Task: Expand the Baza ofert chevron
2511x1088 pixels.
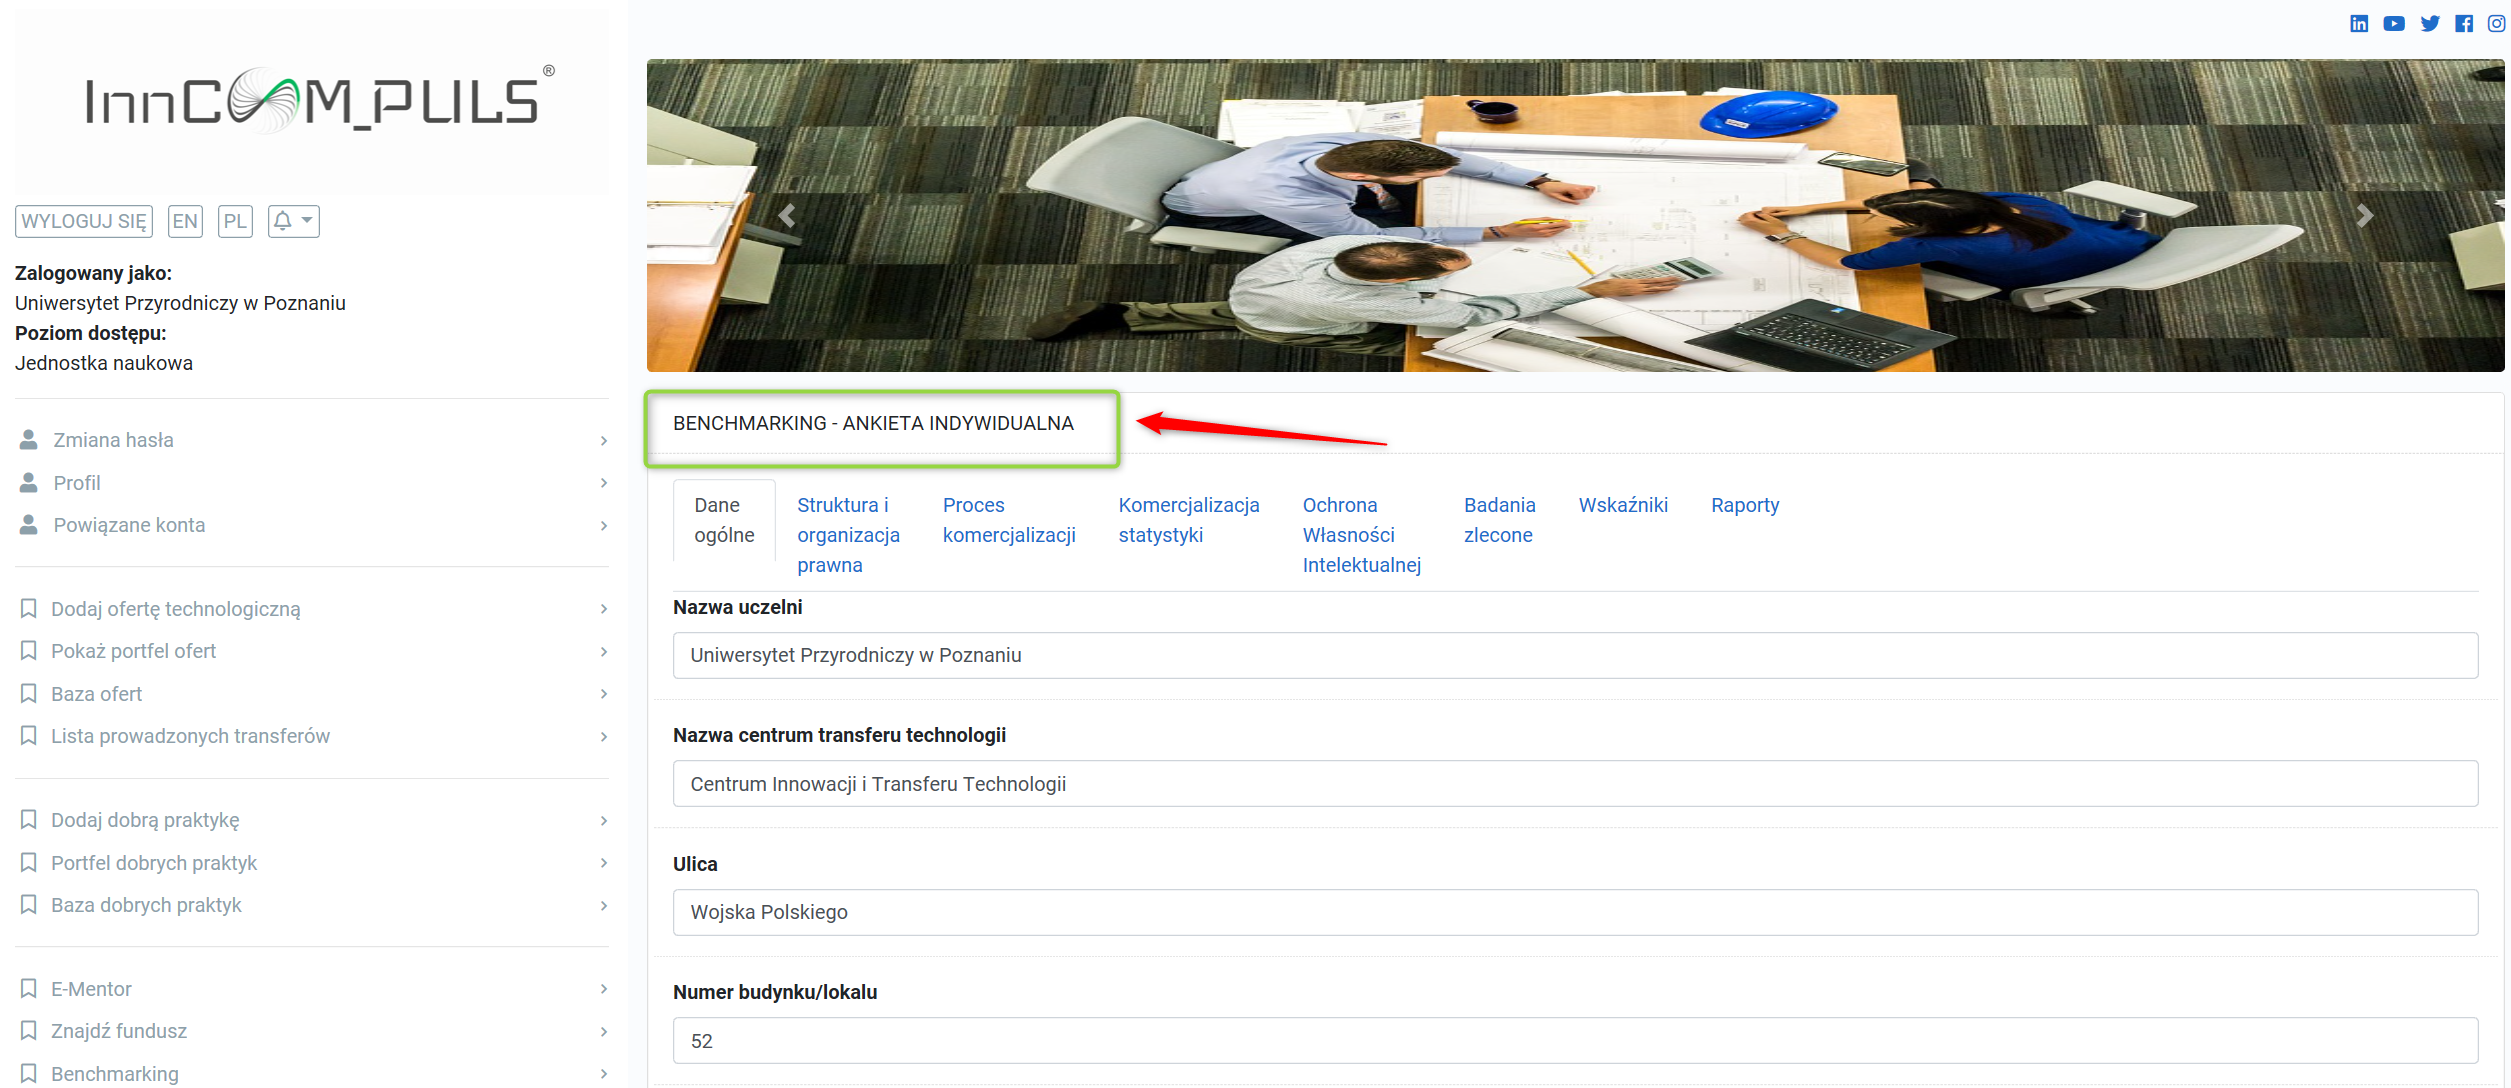Action: point(603,694)
